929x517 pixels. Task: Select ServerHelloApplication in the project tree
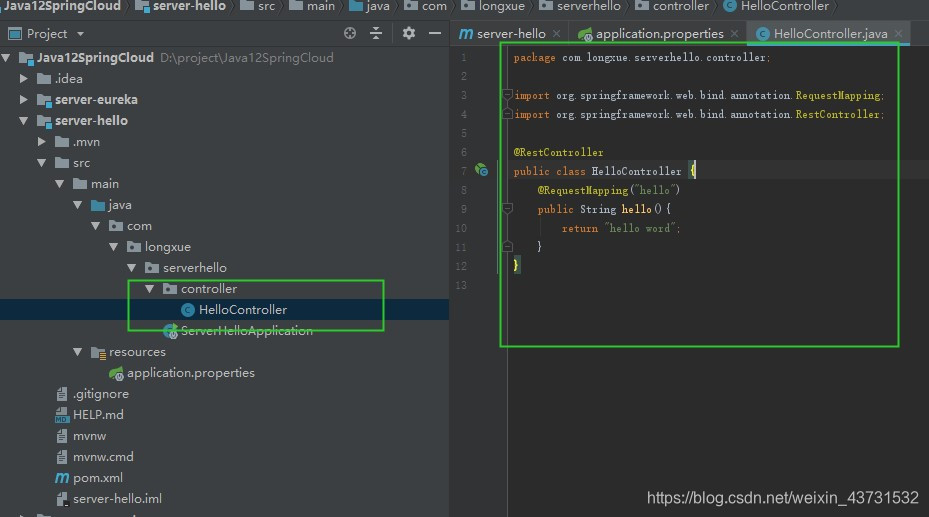[246, 331]
